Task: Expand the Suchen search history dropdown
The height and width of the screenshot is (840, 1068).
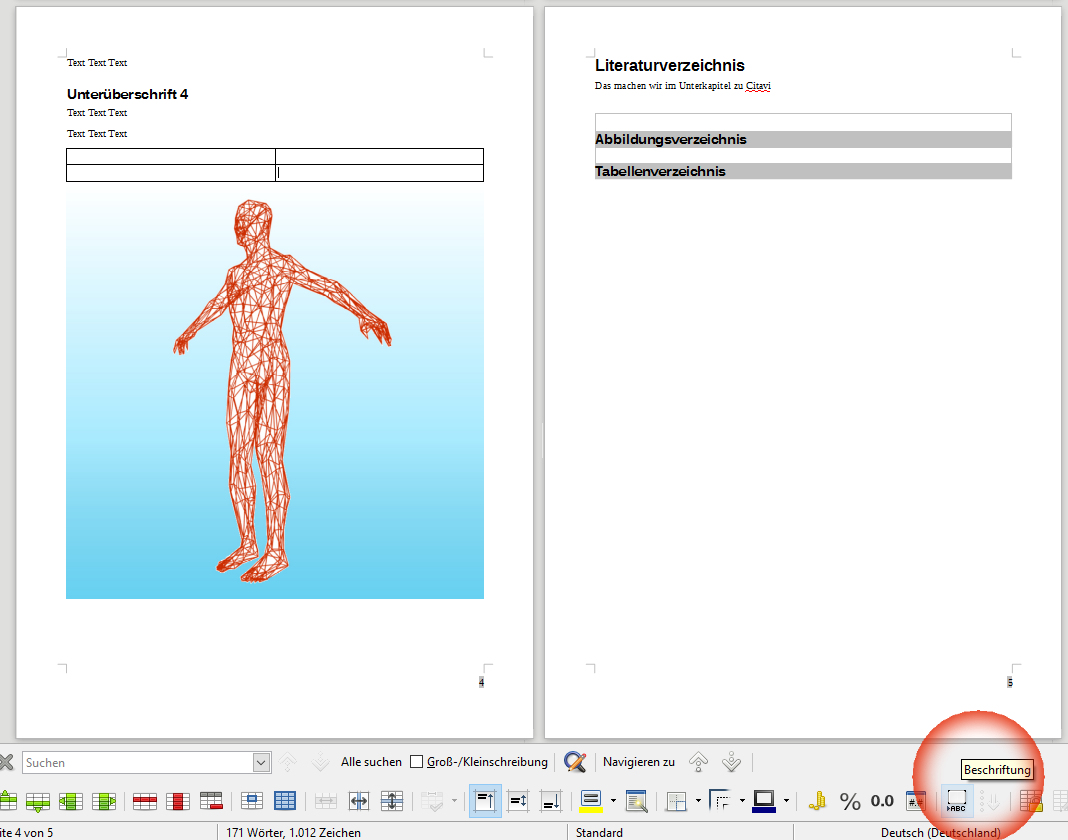Action: coord(262,763)
